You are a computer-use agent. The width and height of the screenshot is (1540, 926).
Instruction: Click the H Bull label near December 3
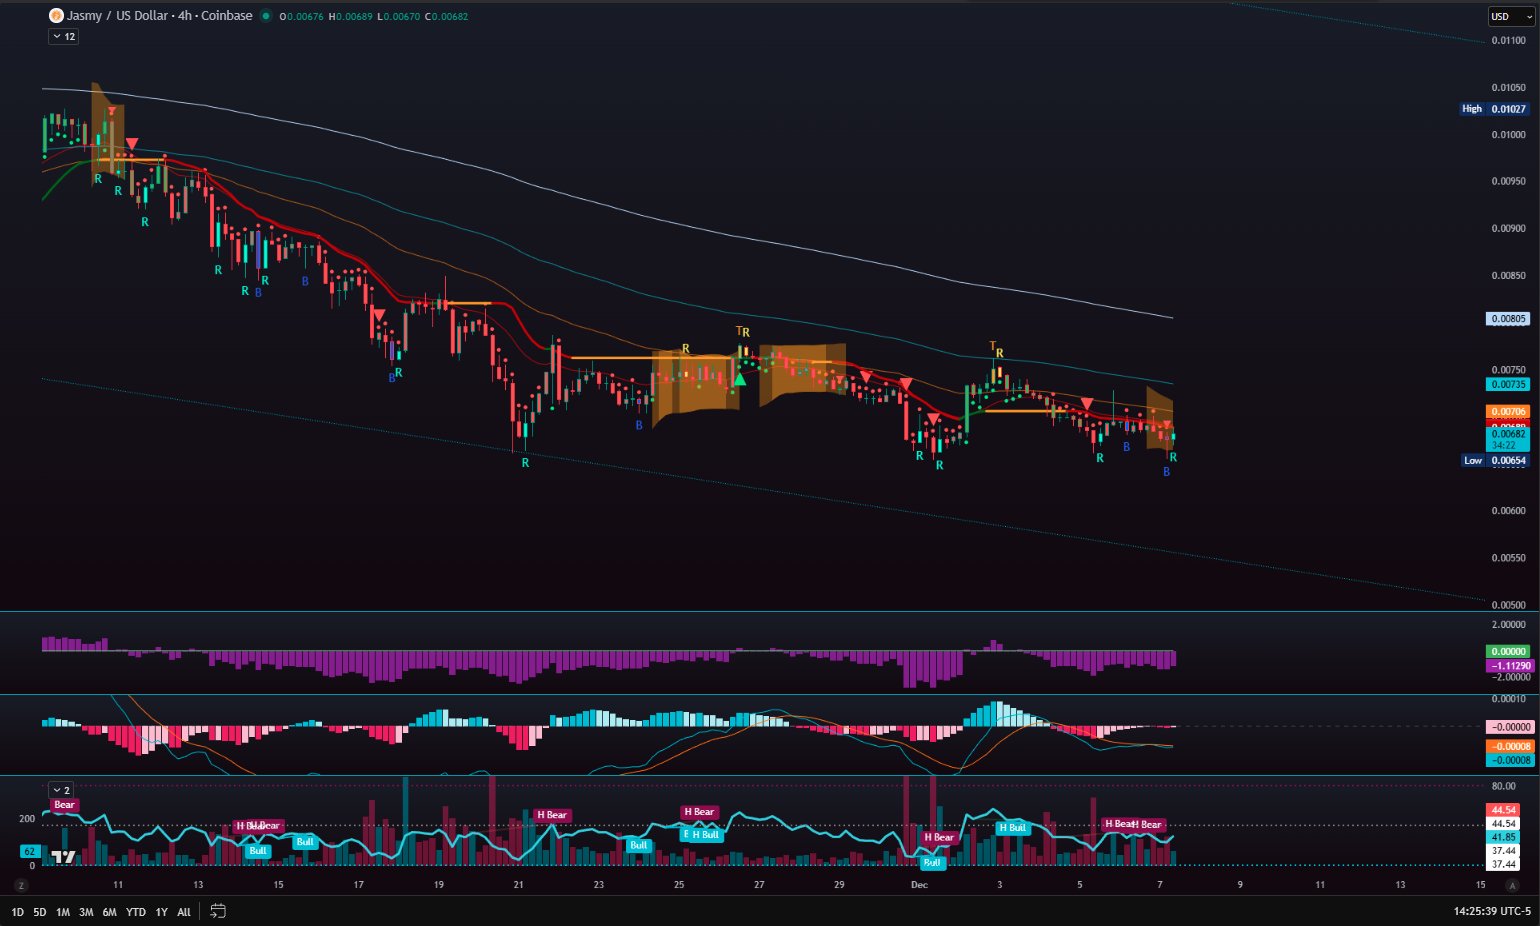(x=1013, y=828)
